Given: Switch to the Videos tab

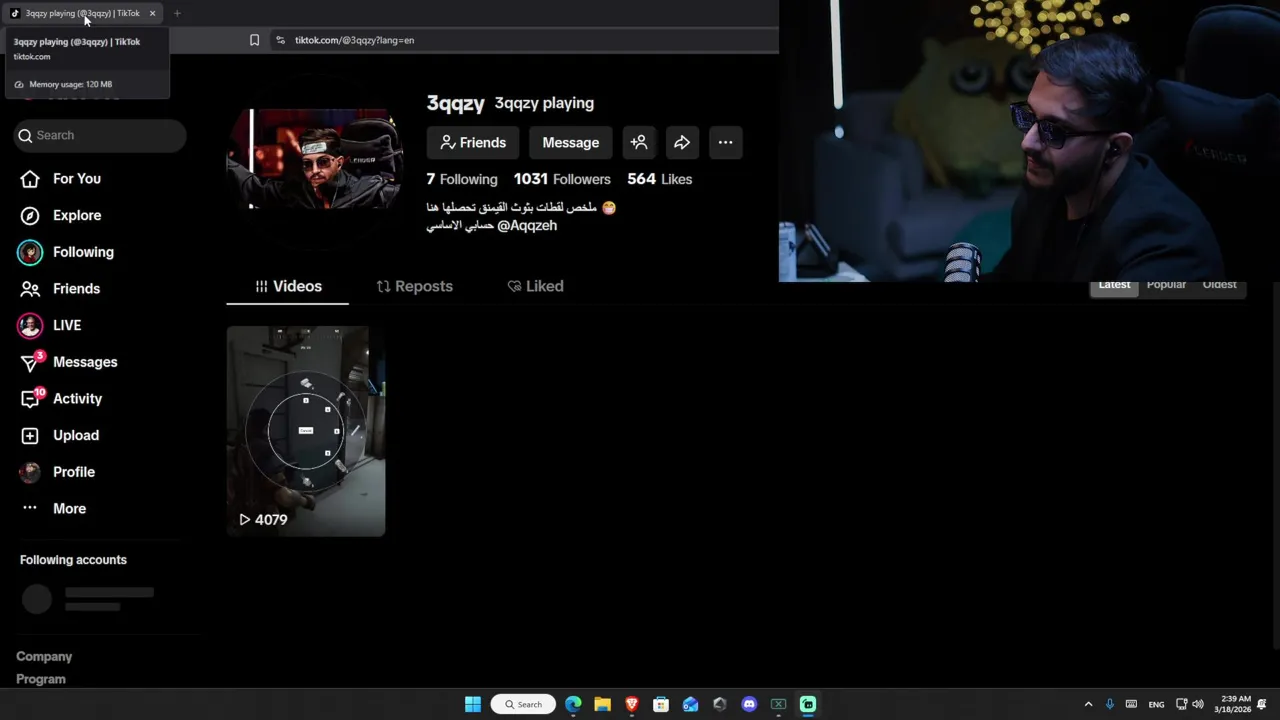Looking at the screenshot, I should pyautogui.click(x=288, y=286).
